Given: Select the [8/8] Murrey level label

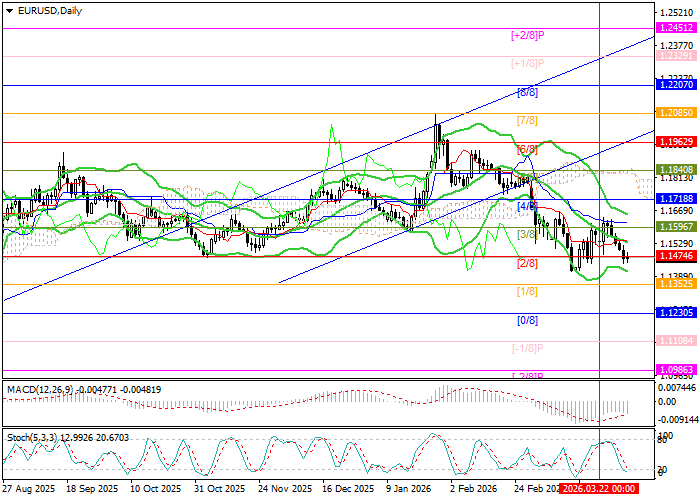Looking at the screenshot, I should [527, 92].
